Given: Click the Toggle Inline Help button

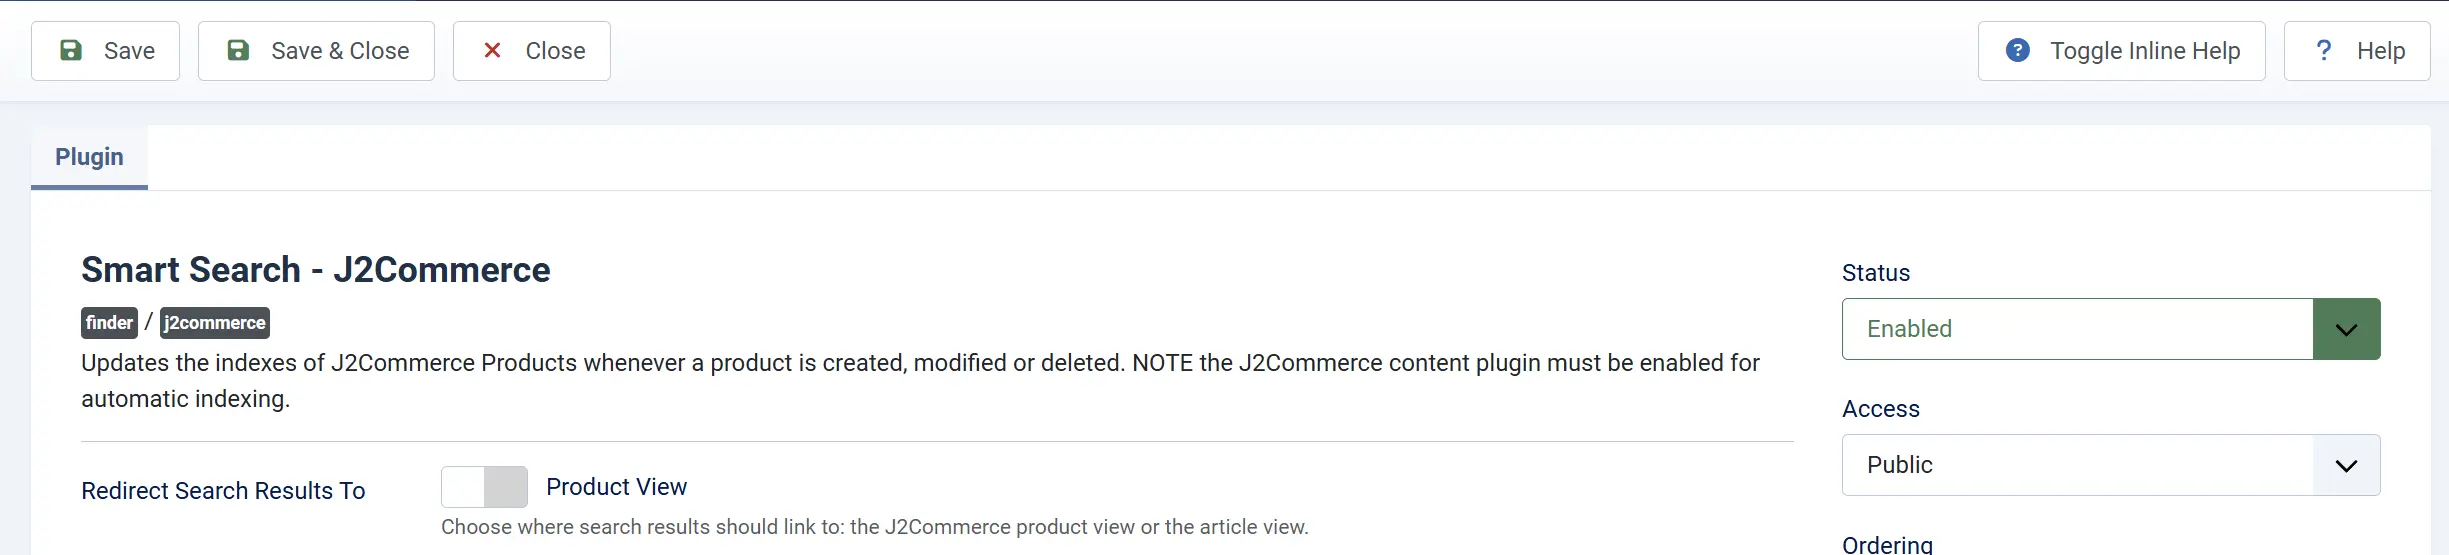Looking at the screenshot, I should click(x=2121, y=51).
